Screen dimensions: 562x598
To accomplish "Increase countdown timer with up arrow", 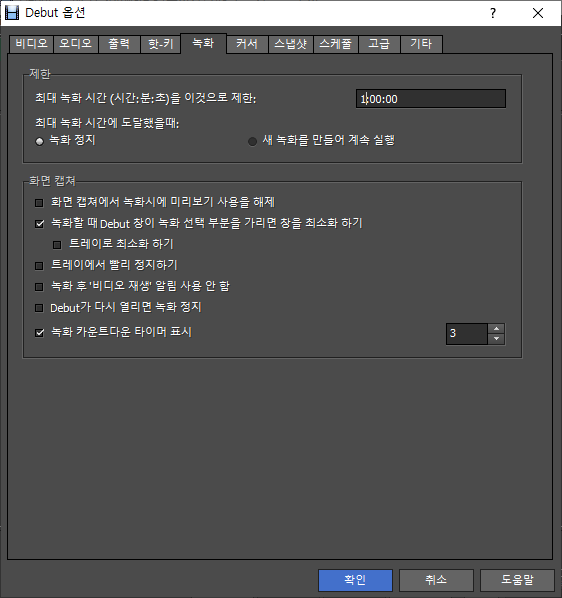I will click(x=496, y=329).
